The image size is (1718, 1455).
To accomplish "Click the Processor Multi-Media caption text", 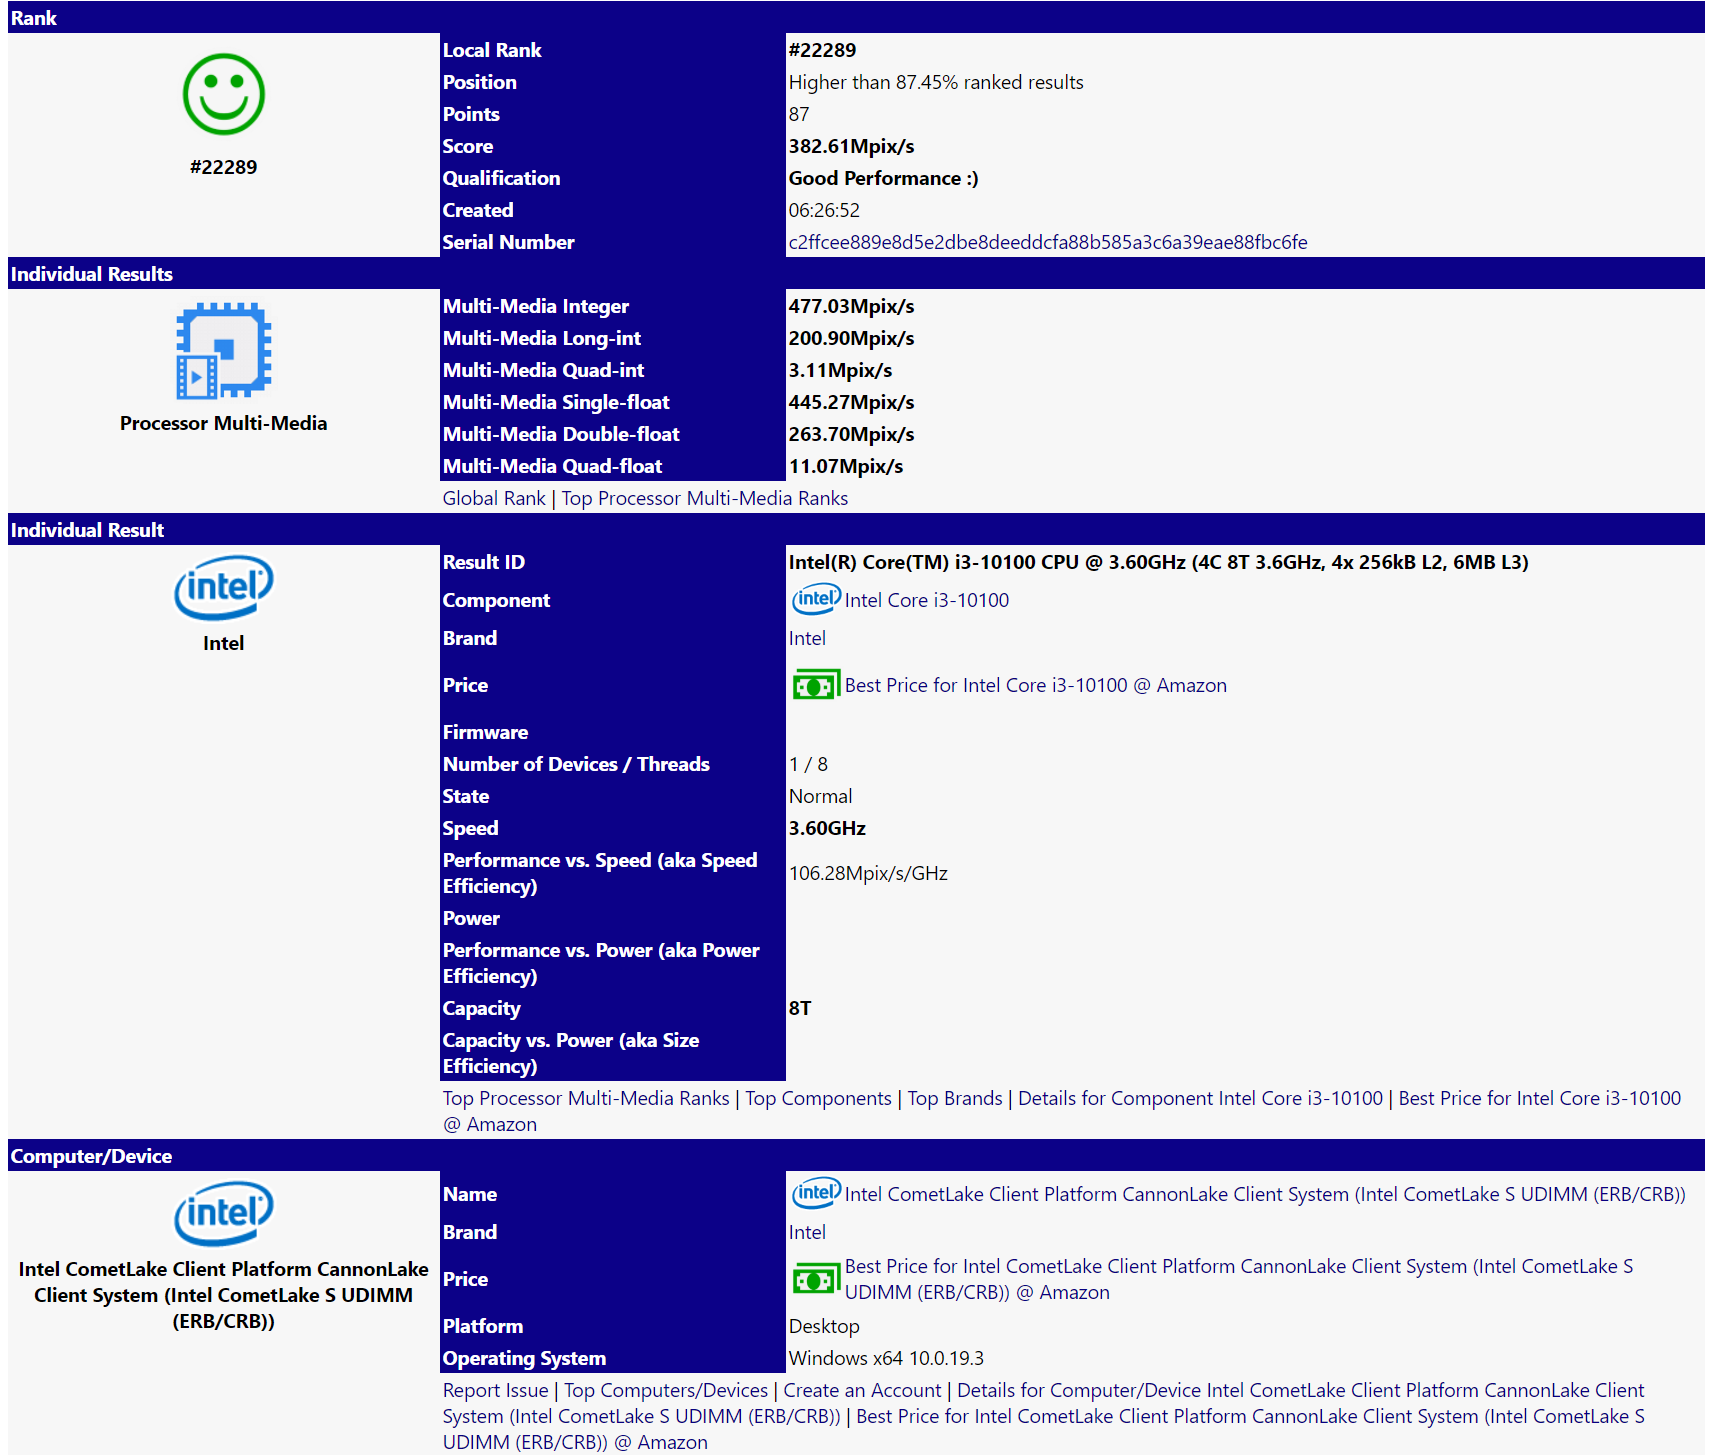I will coord(224,423).
